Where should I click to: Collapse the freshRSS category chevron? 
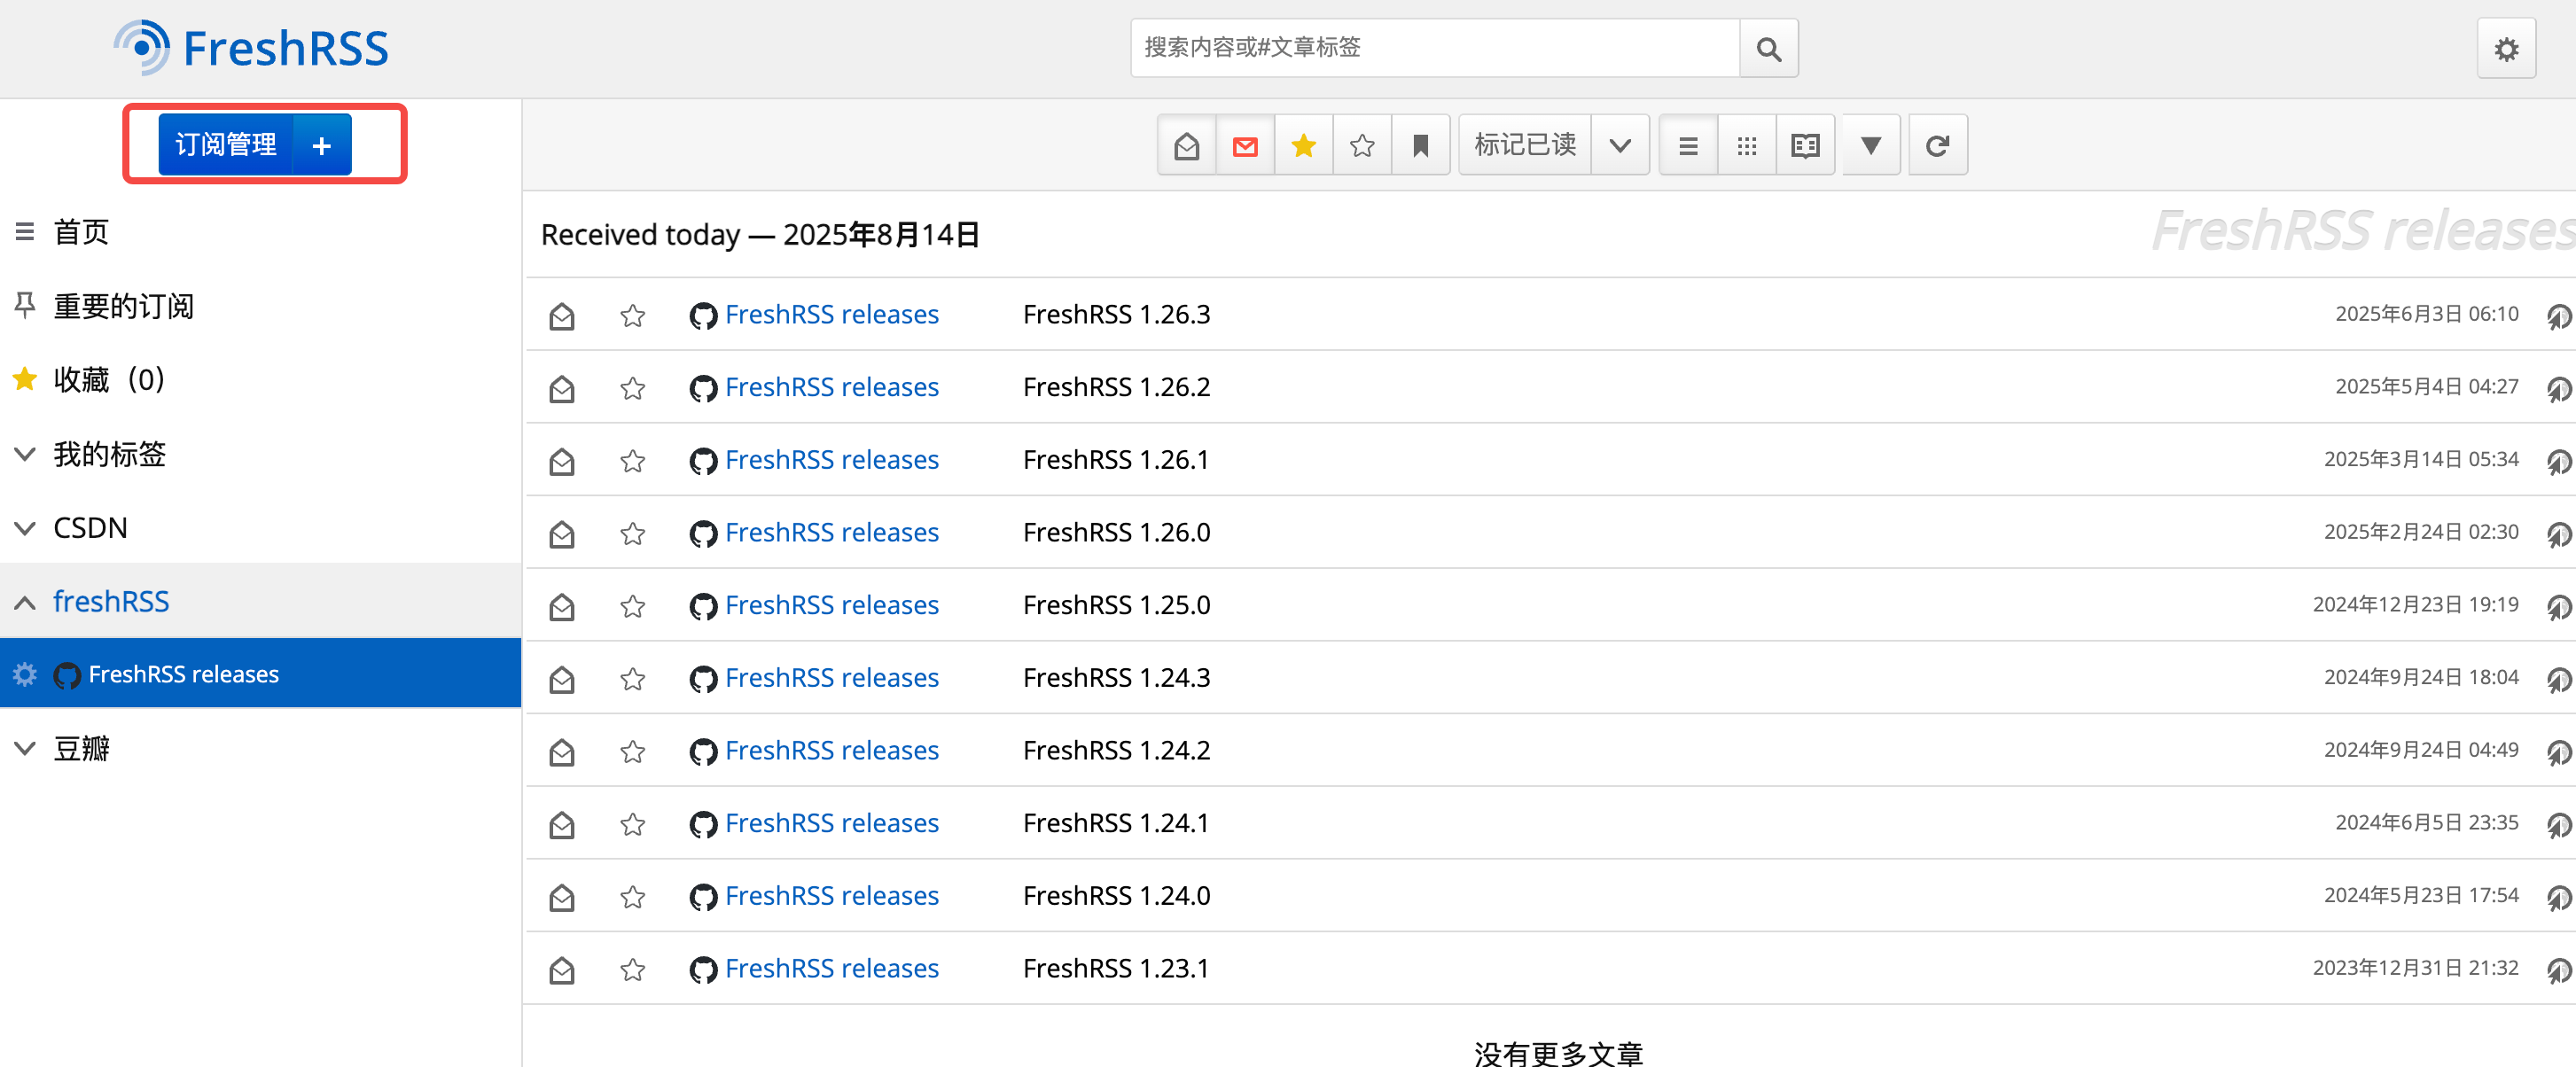coord(25,602)
